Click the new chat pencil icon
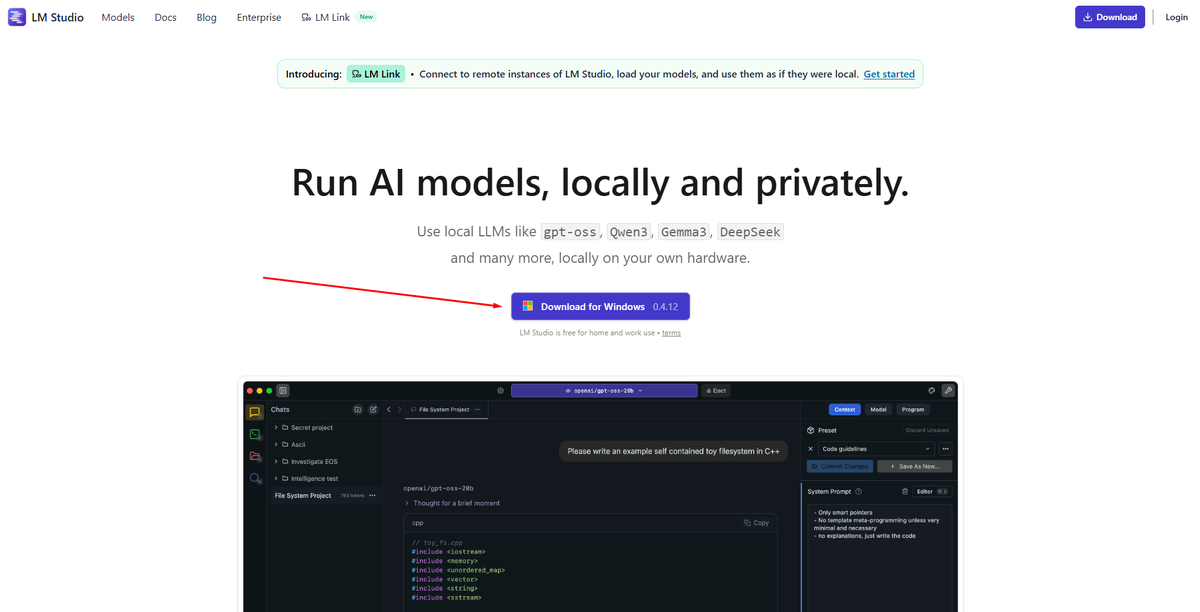Screen dimensions: 1200x612 pos(373,409)
